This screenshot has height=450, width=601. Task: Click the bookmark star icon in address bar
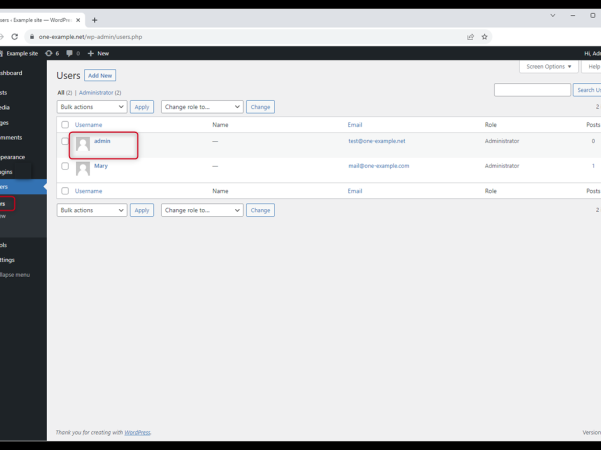(x=485, y=36)
